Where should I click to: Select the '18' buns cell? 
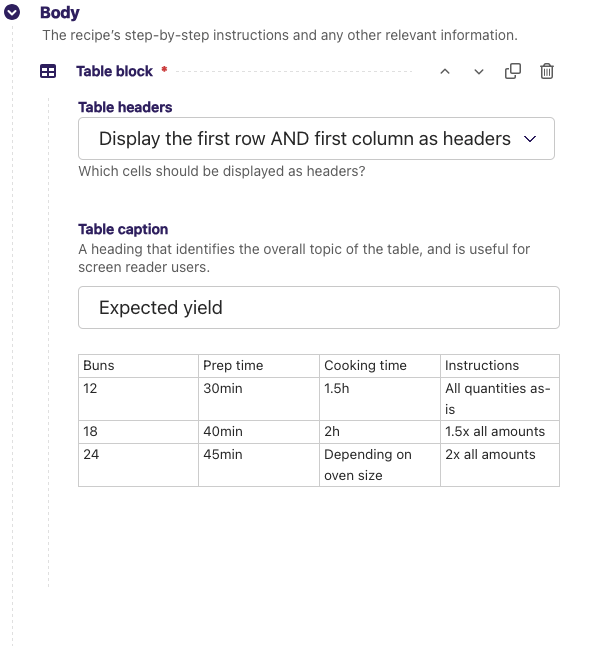pyautogui.click(x=138, y=432)
